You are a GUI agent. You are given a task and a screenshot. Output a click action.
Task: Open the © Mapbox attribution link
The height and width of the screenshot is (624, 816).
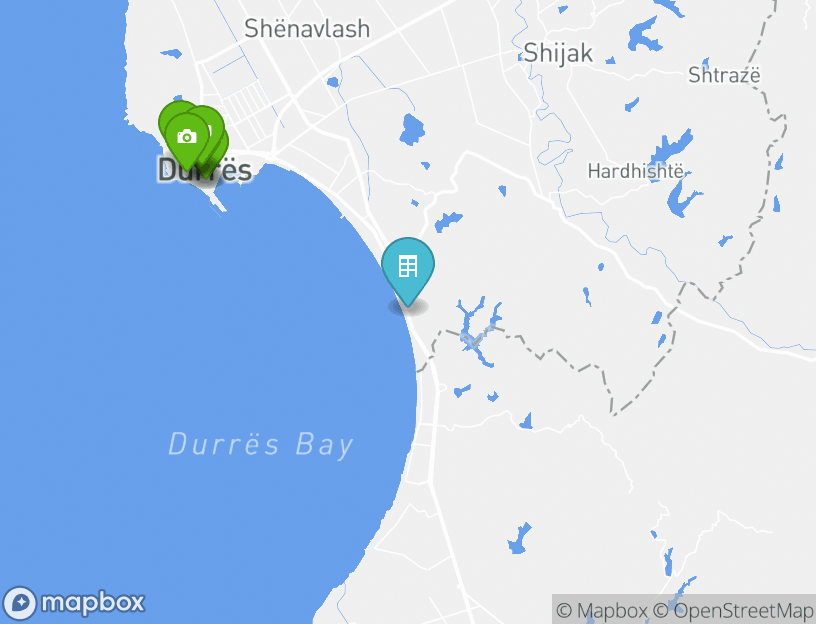(x=602, y=610)
